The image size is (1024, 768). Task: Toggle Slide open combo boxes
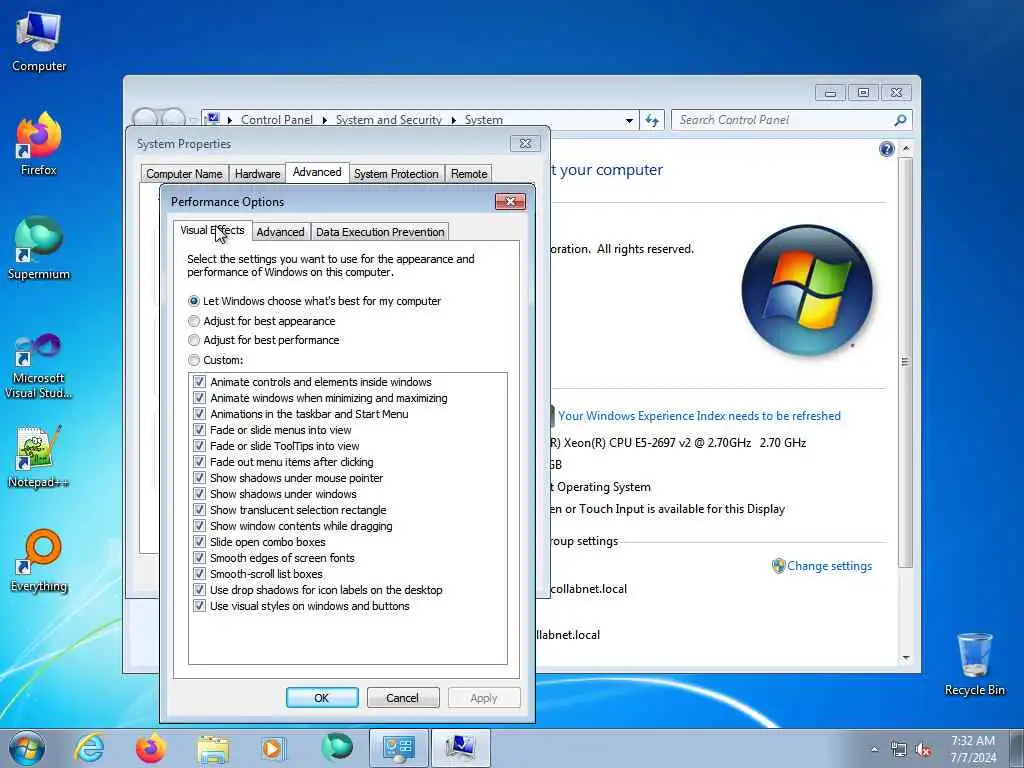(199, 542)
